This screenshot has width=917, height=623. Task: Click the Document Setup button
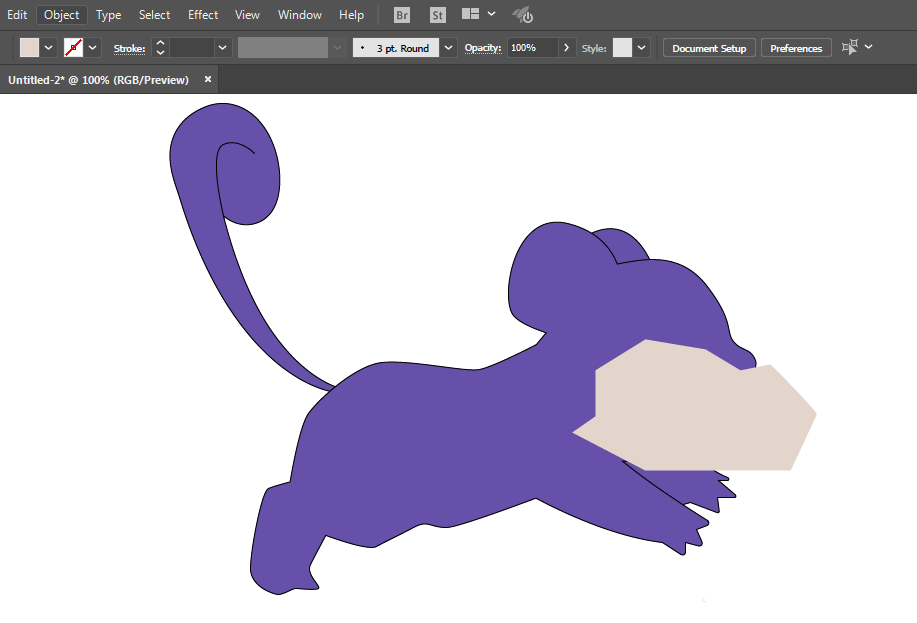tap(709, 48)
